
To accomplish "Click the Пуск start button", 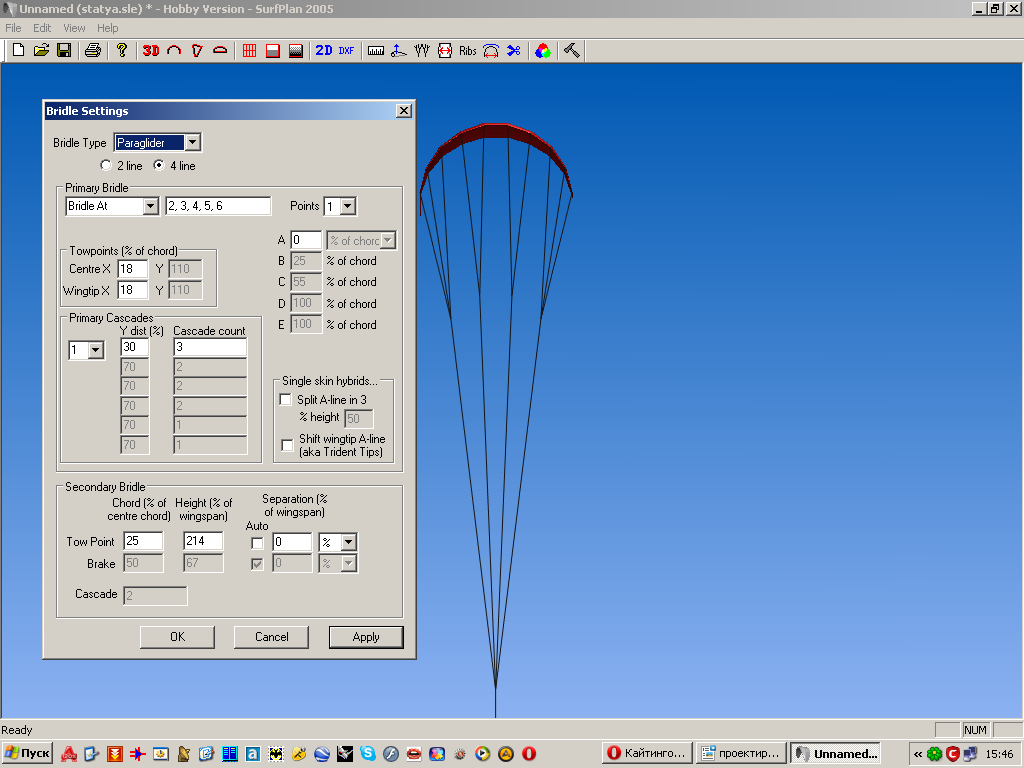I will pos(28,753).
